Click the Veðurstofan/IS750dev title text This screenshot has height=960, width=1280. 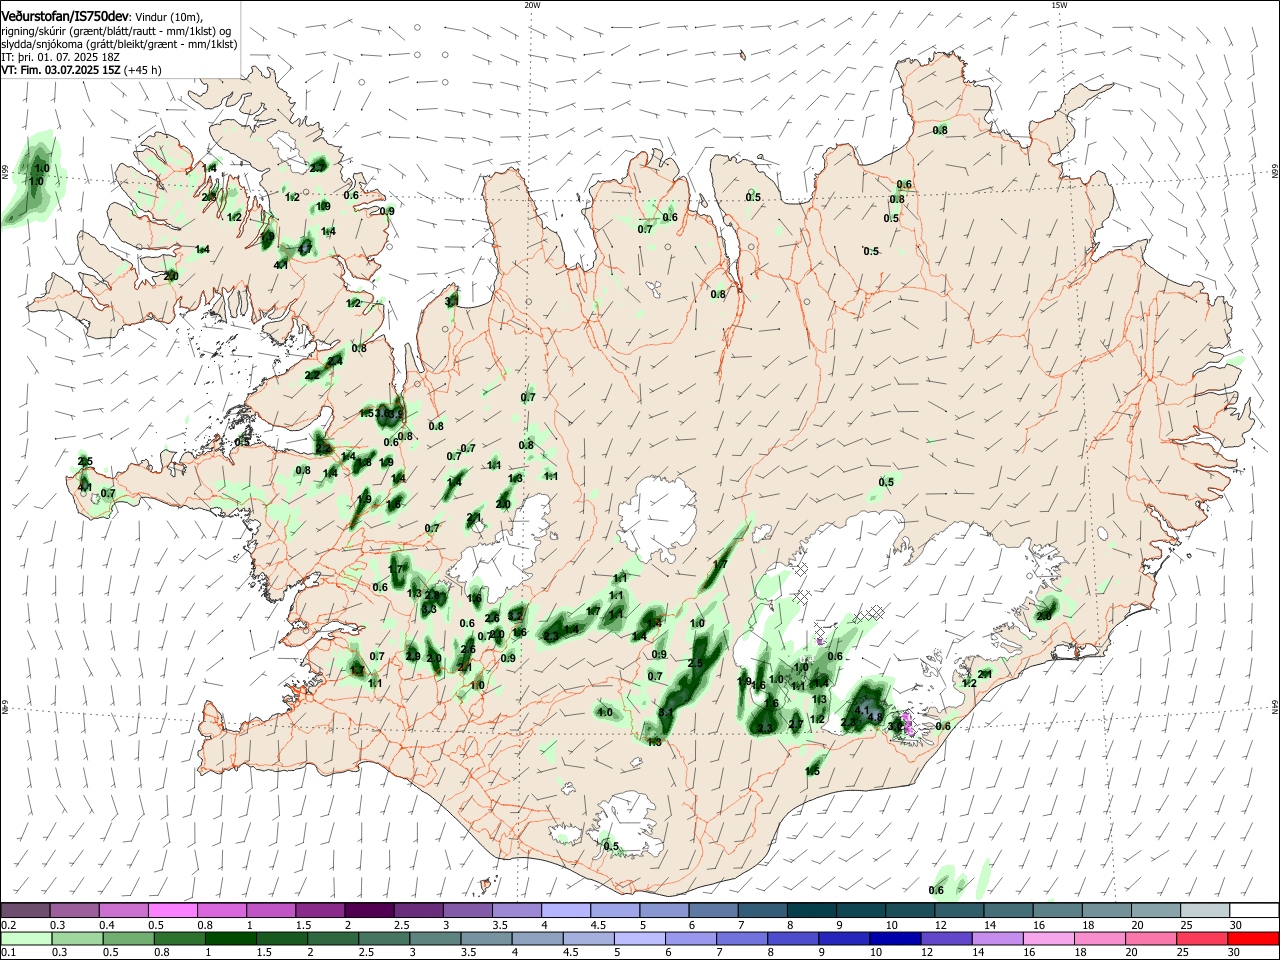click(x=63, y=16)
